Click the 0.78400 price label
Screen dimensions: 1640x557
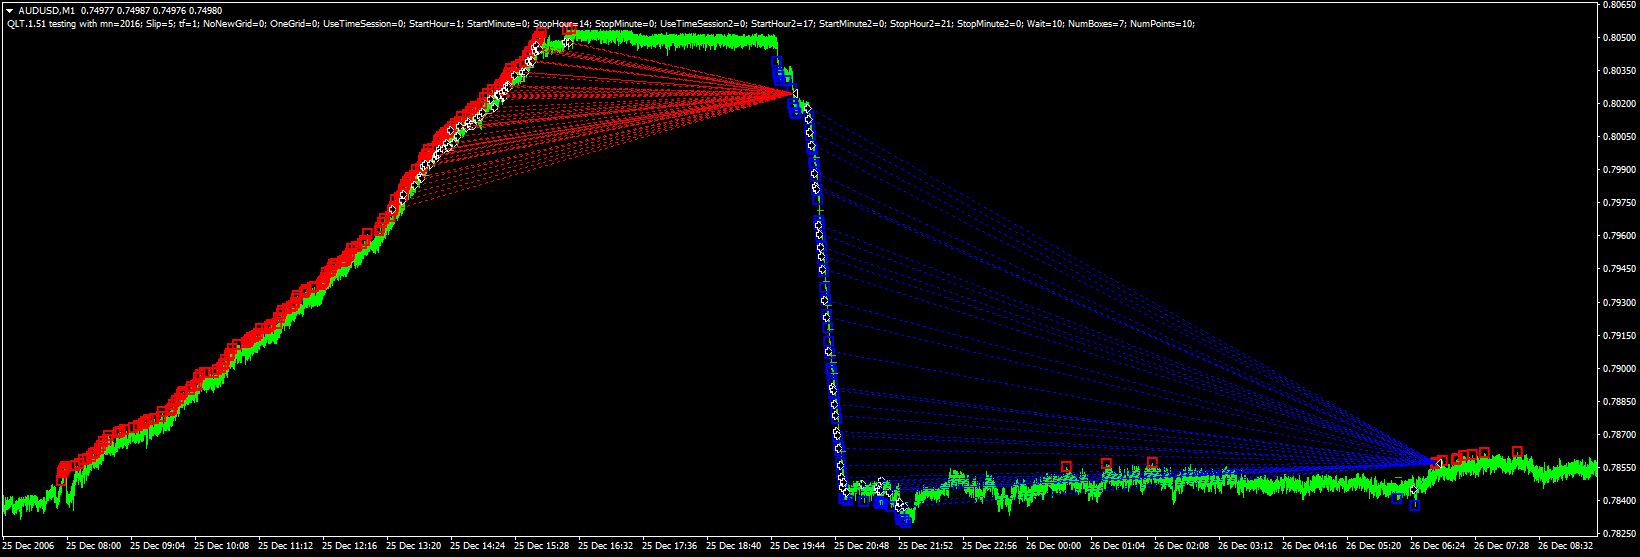point(1619,501)
